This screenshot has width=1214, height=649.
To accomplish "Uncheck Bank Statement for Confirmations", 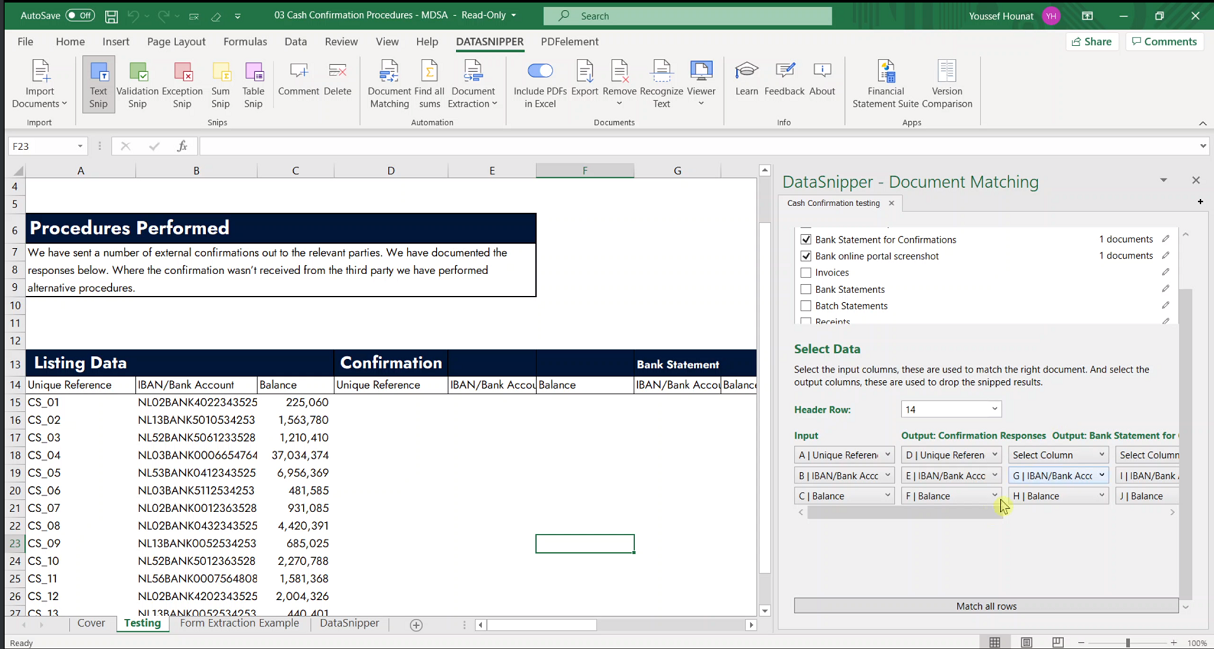I will pyautogui.click(x=806, y=239).
